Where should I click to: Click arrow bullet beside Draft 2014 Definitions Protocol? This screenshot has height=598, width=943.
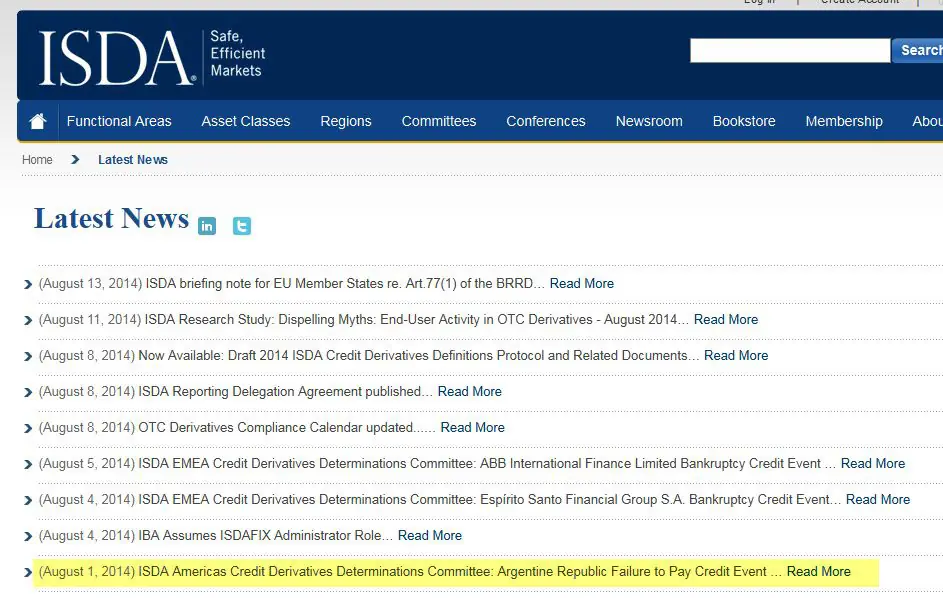pos(28,356)
